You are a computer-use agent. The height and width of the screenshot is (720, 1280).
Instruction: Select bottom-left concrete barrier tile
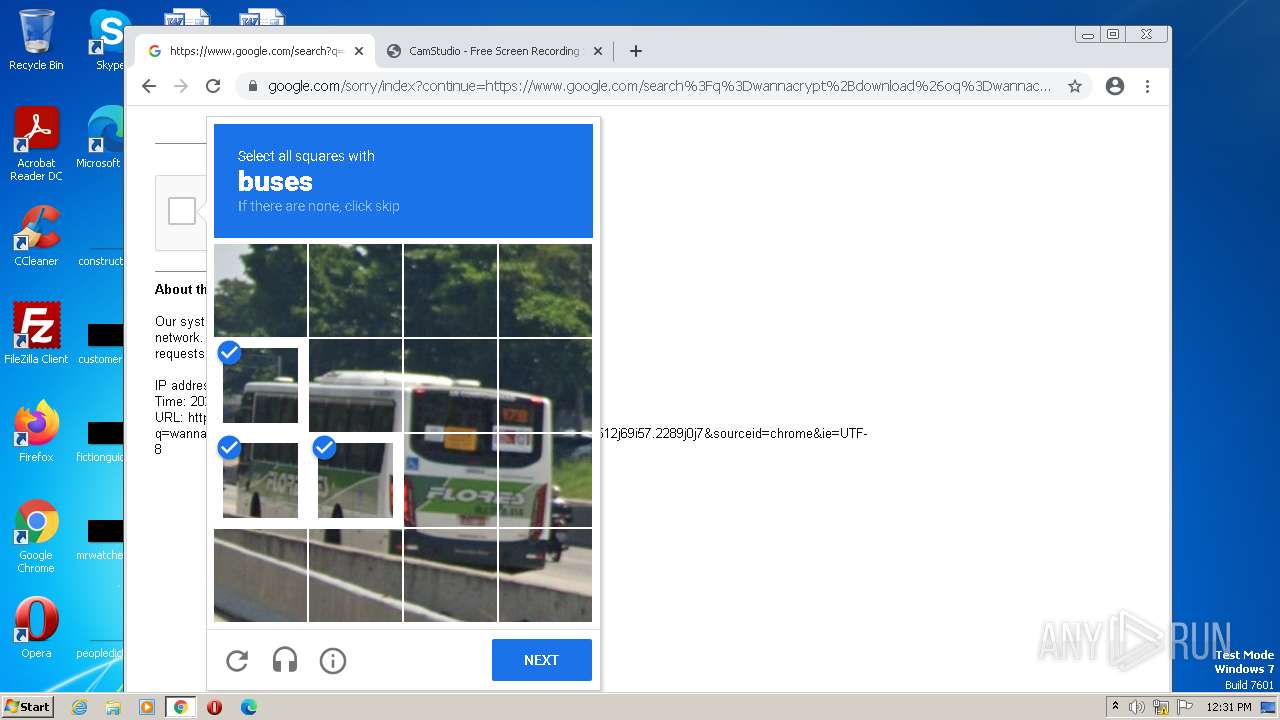[260, 575]
